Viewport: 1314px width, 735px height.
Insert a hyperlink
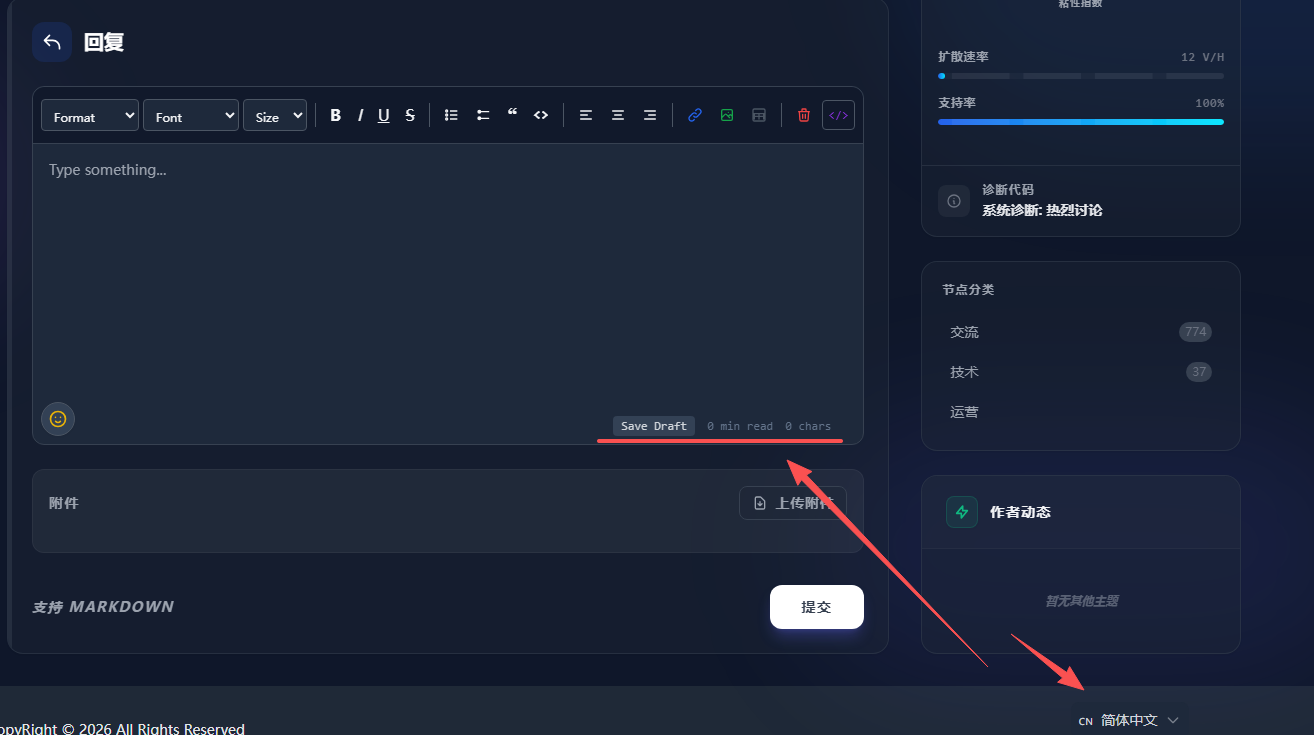pos(695,115)
